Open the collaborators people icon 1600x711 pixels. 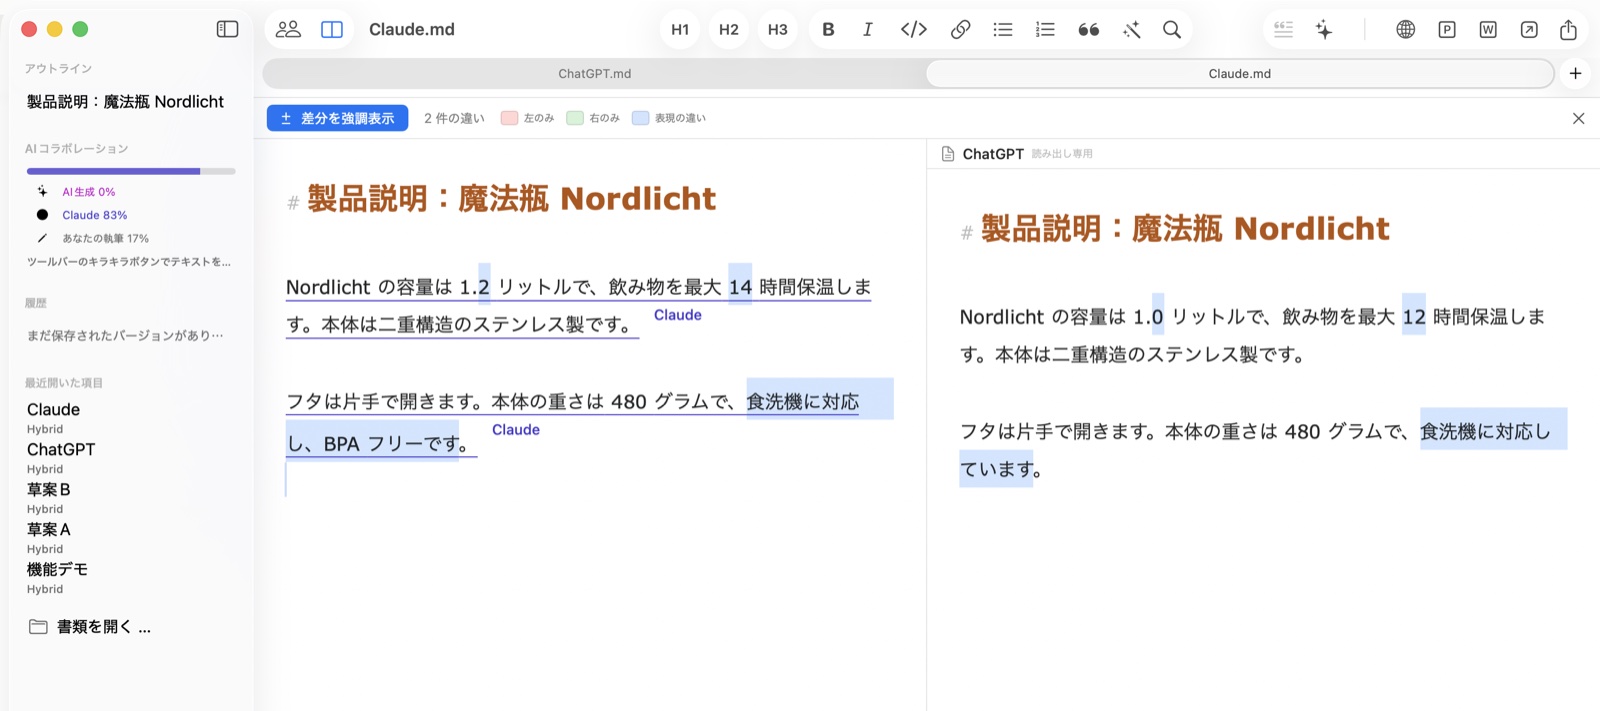pyautogui.click(x=288, y=29)
